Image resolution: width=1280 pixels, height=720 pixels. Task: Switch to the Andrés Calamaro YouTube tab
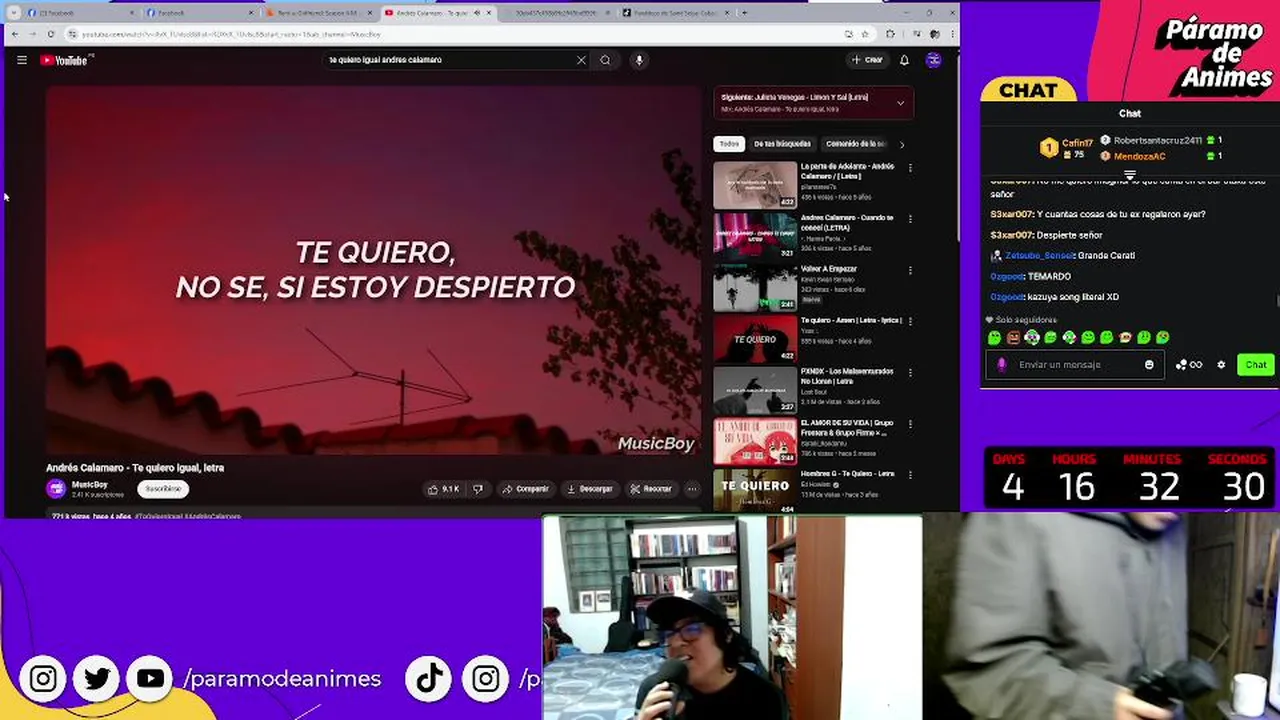(x=436, y=13)
